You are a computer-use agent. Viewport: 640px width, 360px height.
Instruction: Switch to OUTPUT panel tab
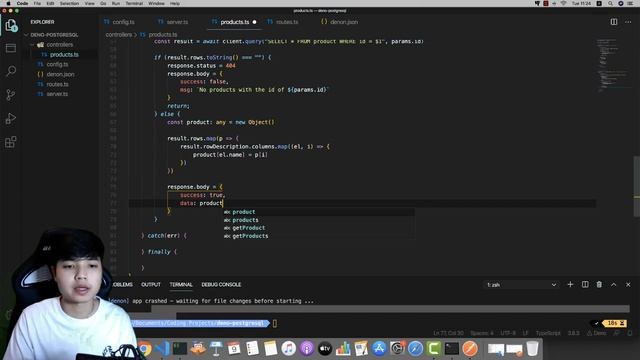pyautogui.click(x=151, y=284)
